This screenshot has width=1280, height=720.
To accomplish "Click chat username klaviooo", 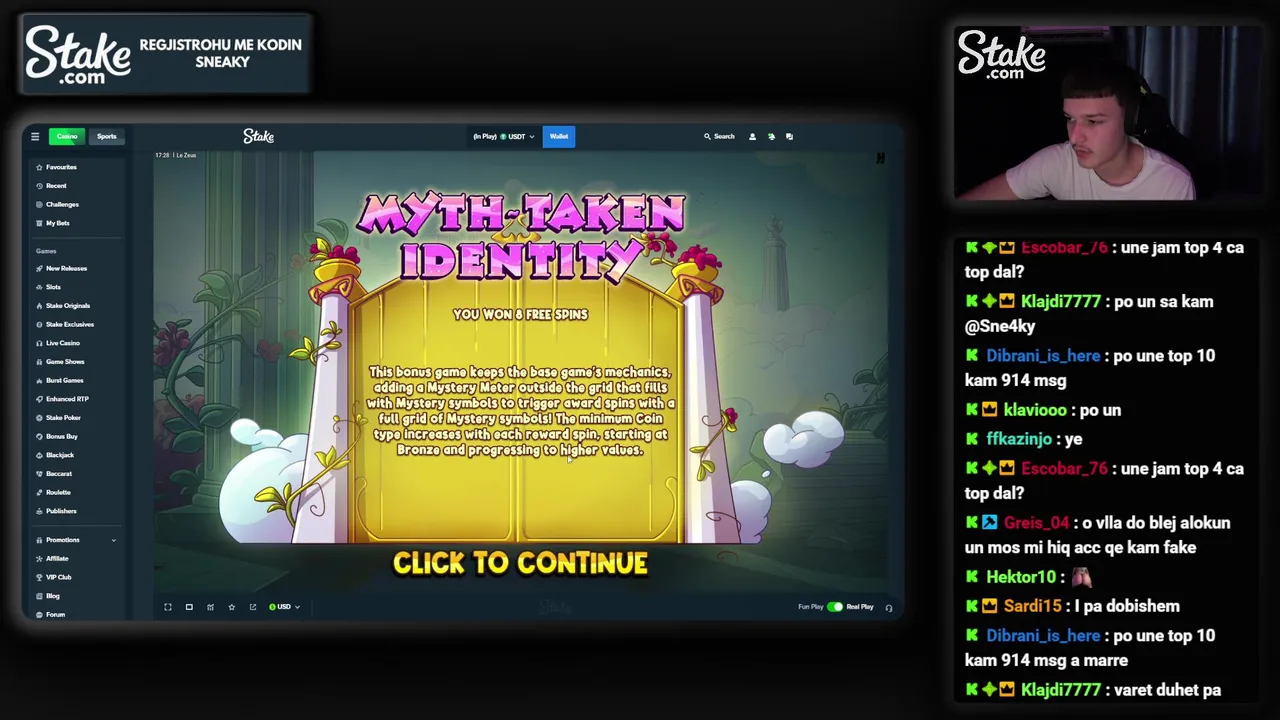I will tap(1034, 410).
